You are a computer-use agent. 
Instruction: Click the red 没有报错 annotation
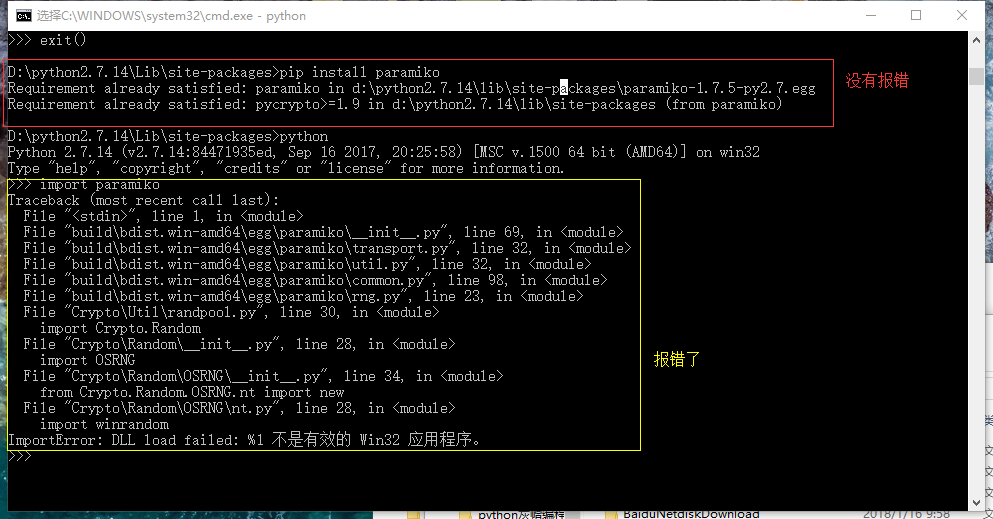click(877, 81)
